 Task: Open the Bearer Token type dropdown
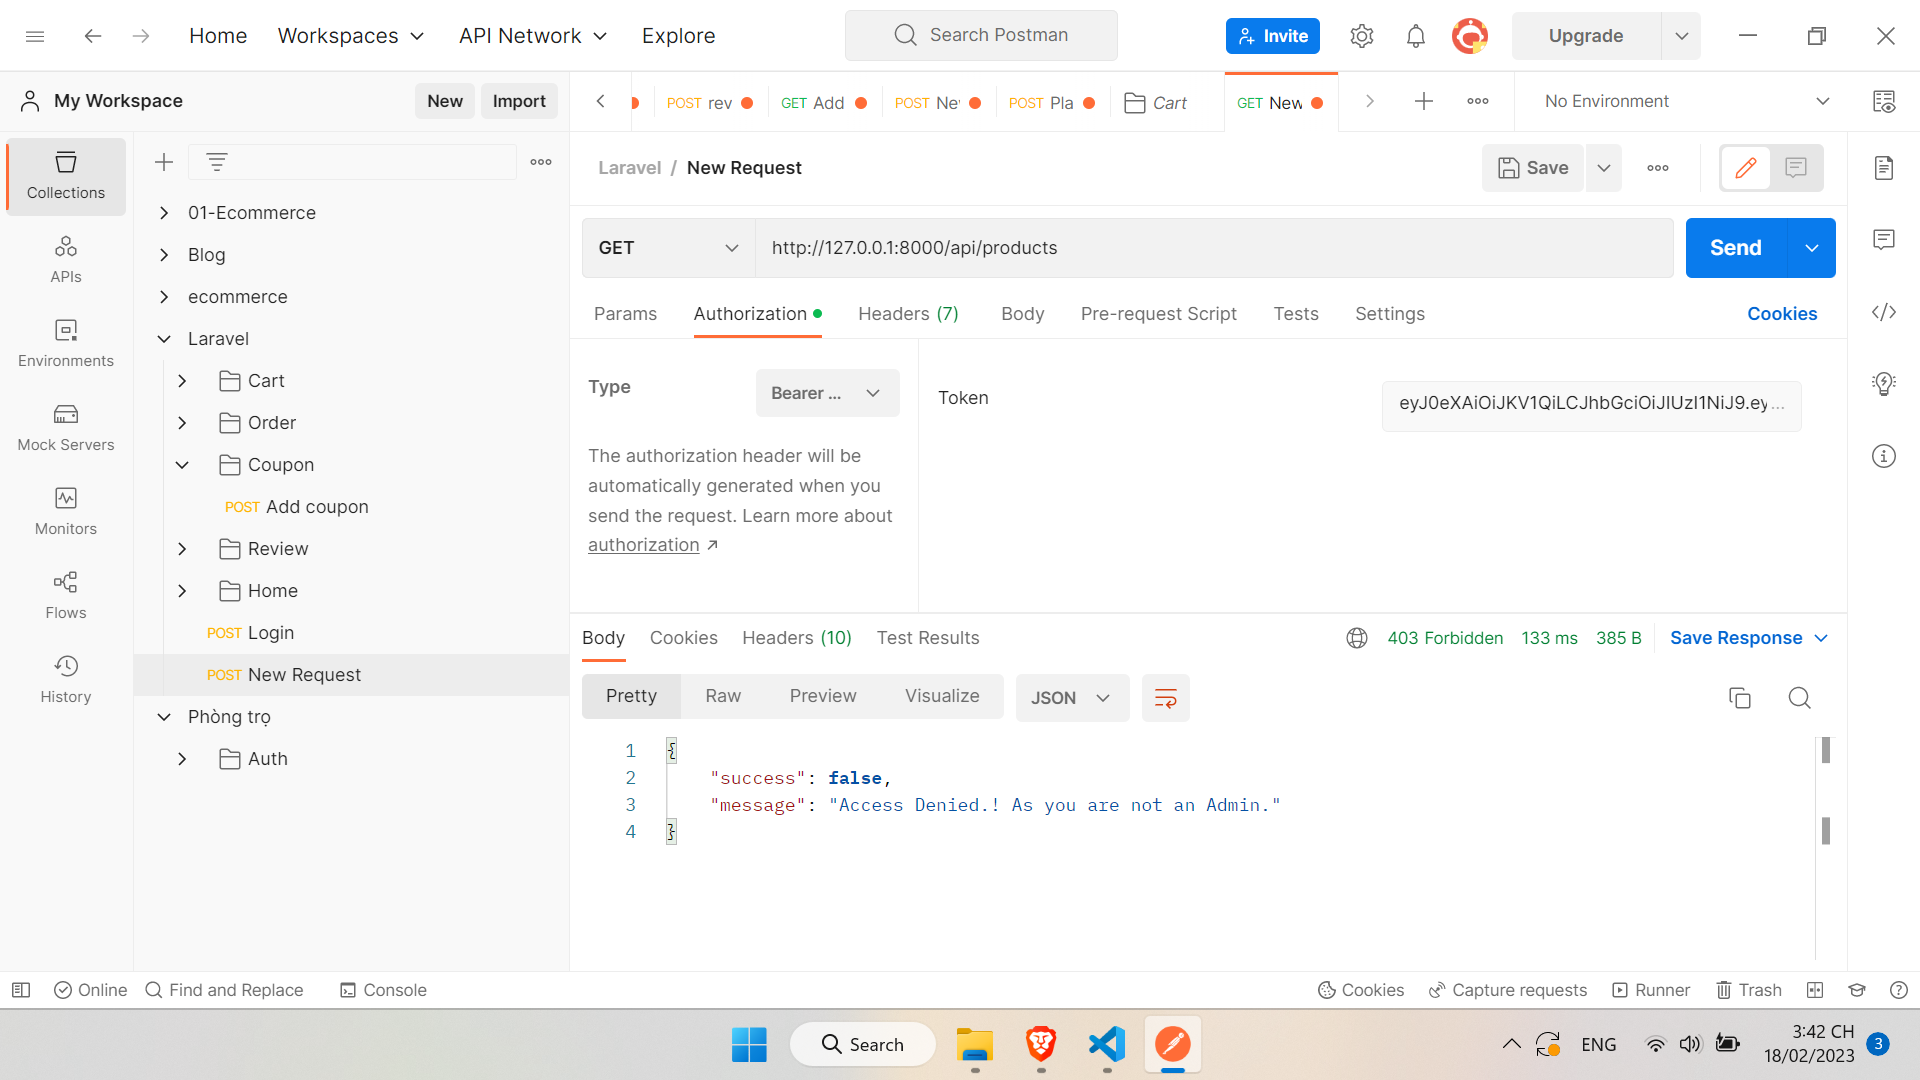coord(827,393)
